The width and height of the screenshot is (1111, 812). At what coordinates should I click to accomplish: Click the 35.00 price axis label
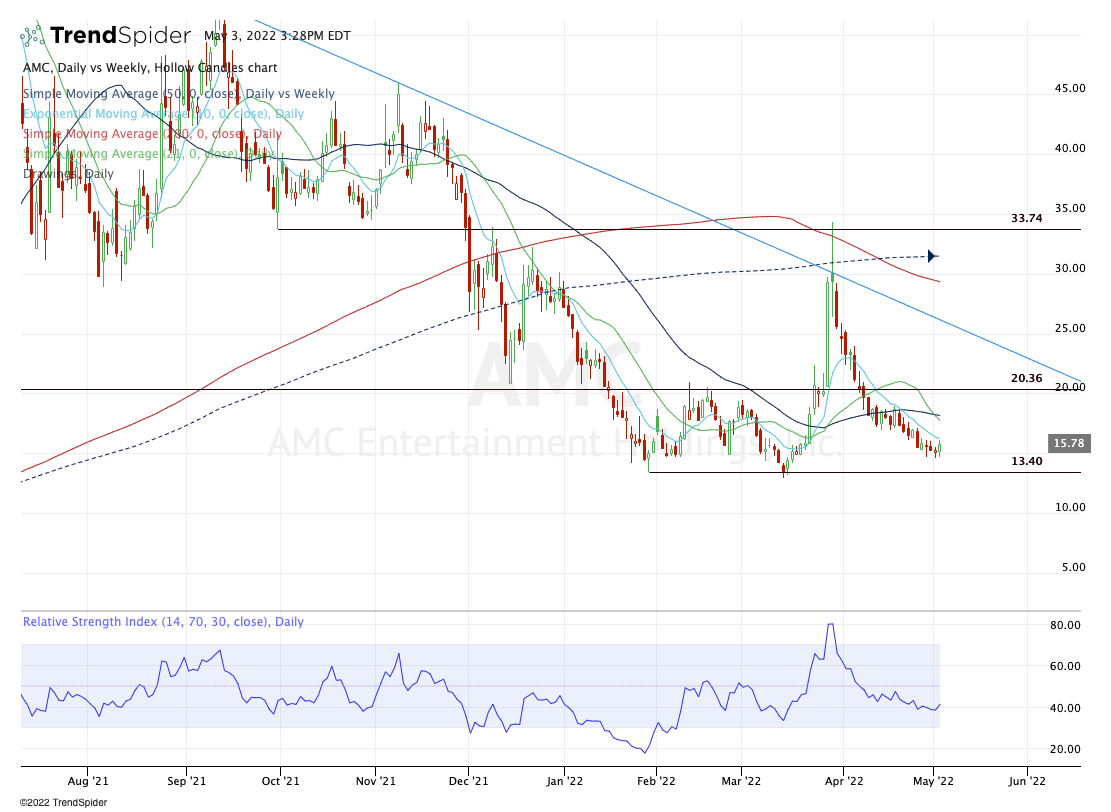click(1070, 208)
